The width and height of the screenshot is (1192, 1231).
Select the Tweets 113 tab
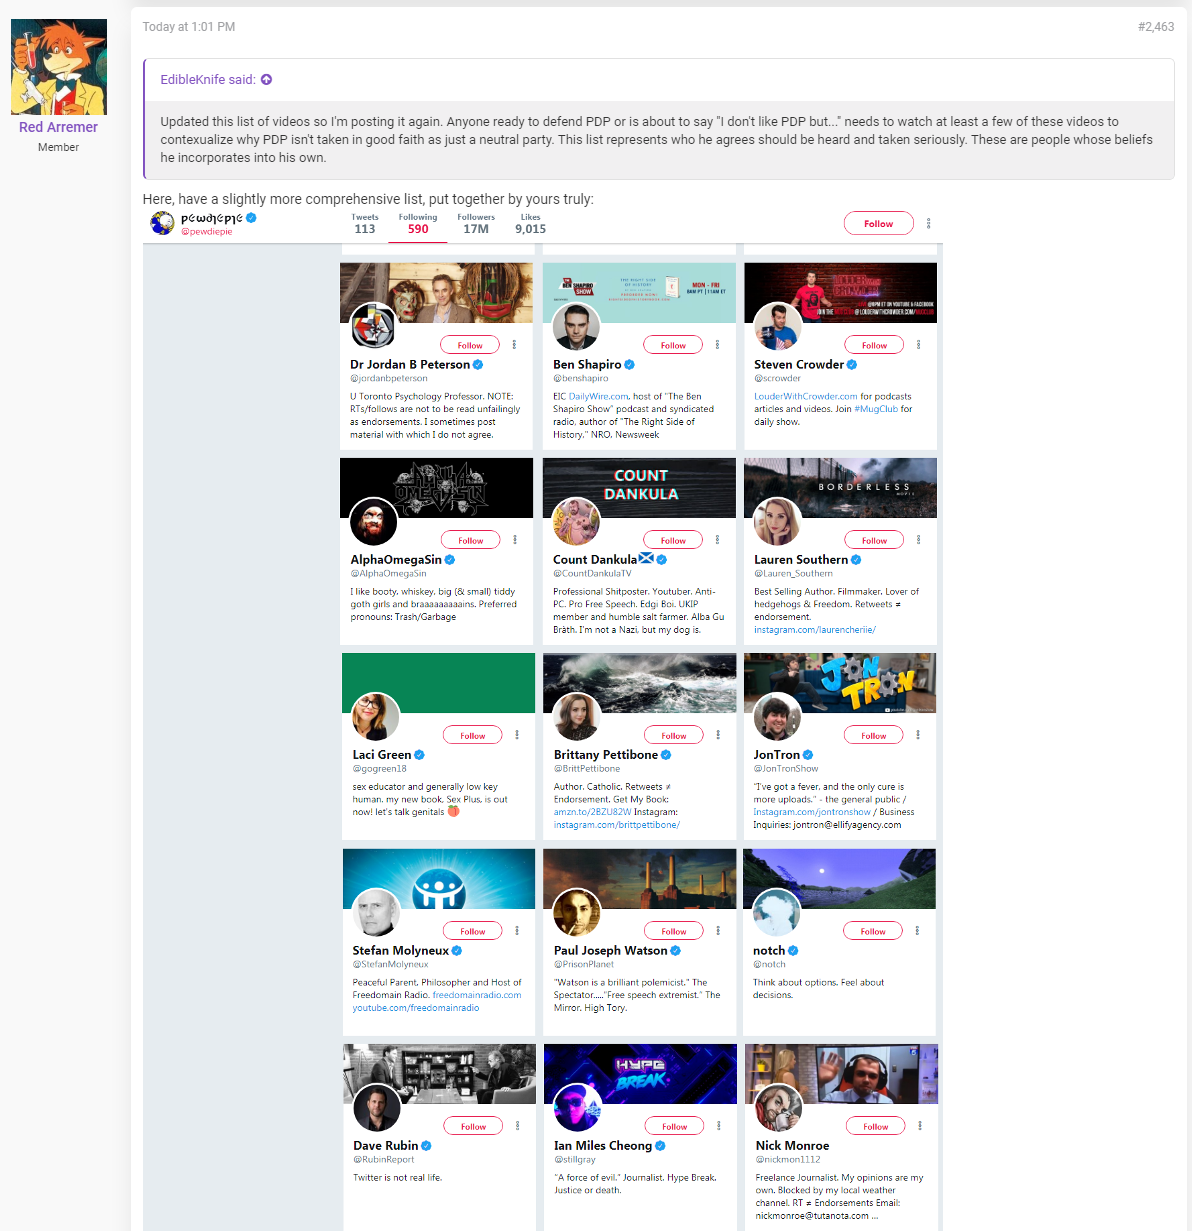tap(365, 224)
